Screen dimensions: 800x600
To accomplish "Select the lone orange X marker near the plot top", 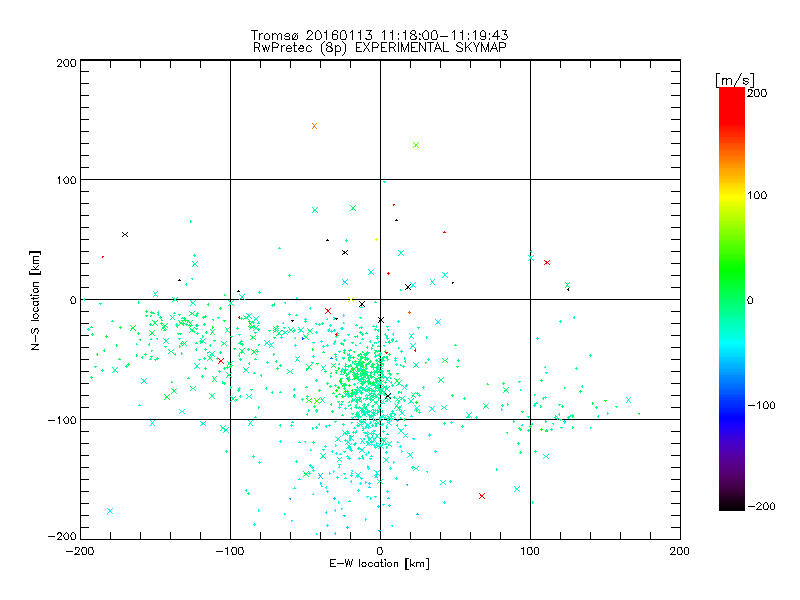I will pos(314,126).
